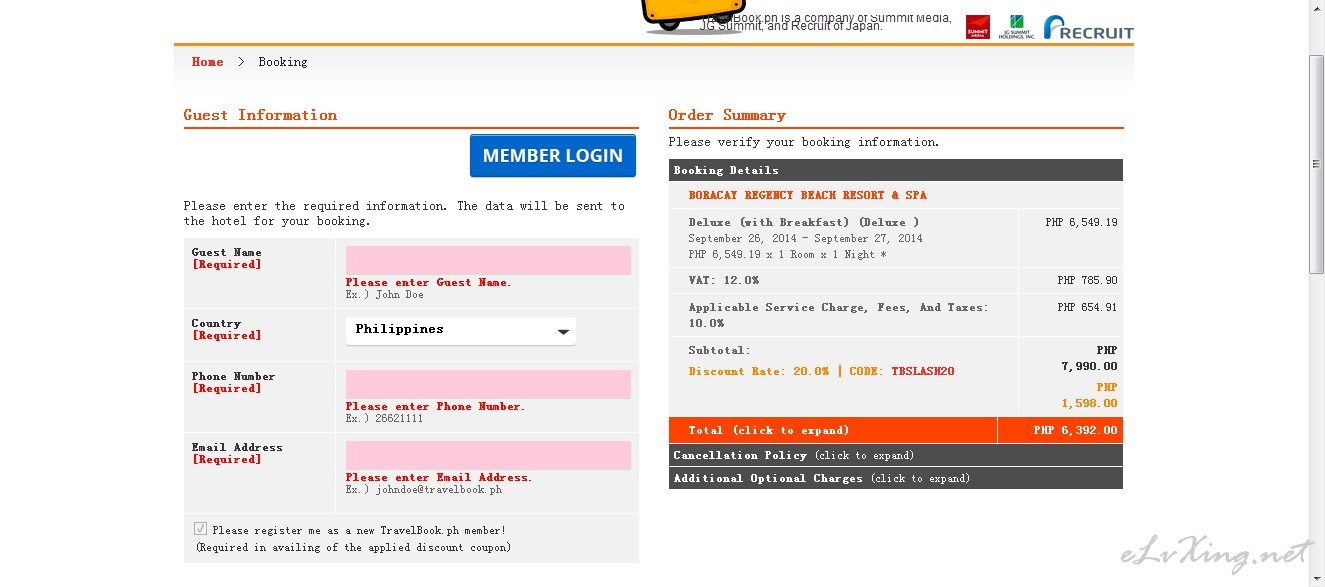This screenshot has width=1325, height=587.
Task: Click the Order Summary heading
Action: [727, 115]
